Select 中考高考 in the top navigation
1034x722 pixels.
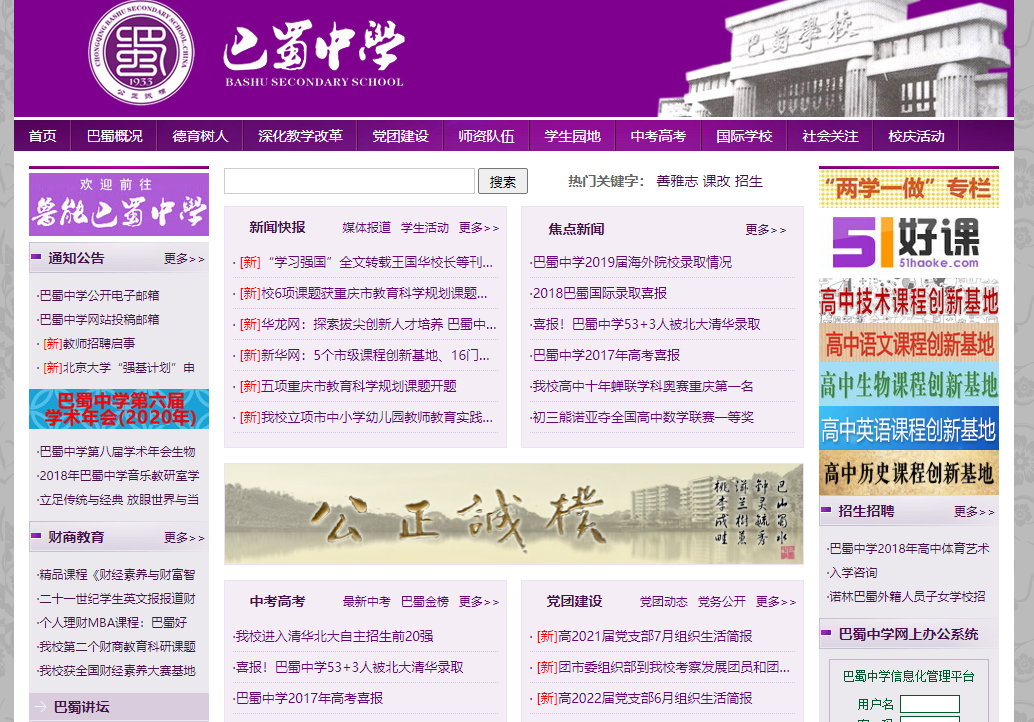pos(656,135)
